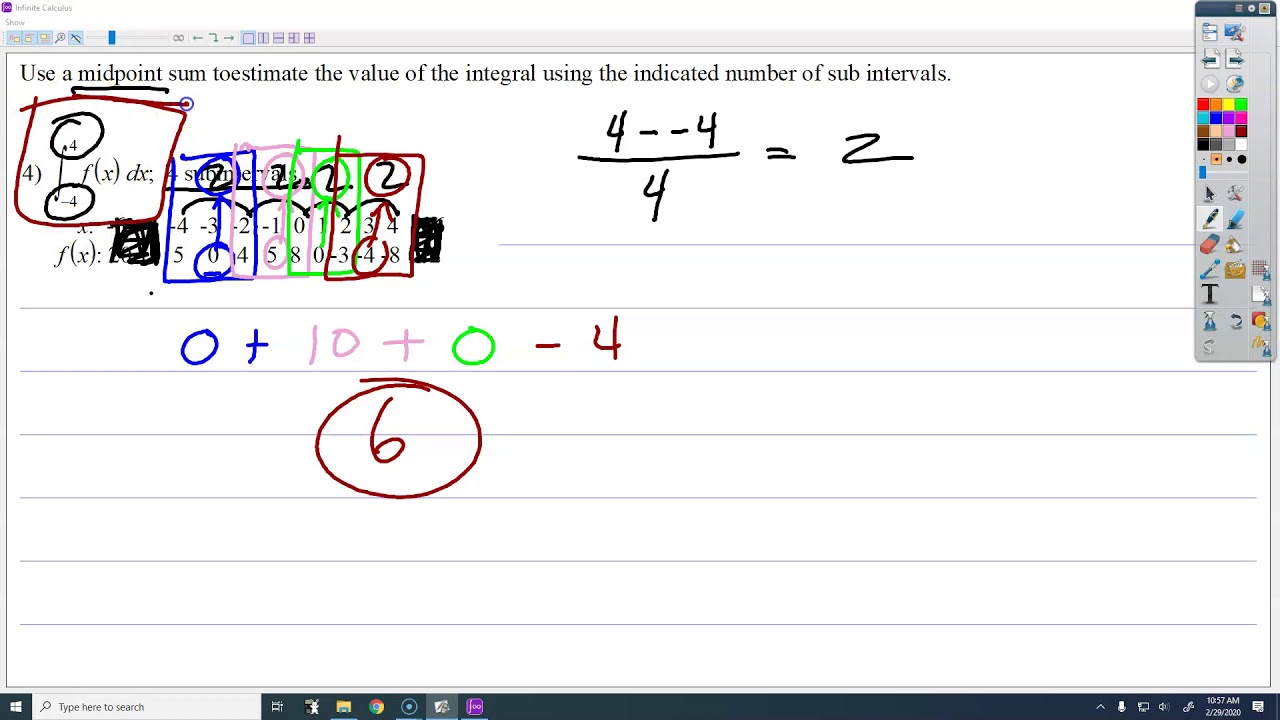Select four-pane grid layout
1280x720 pixels.
point(309,38)
